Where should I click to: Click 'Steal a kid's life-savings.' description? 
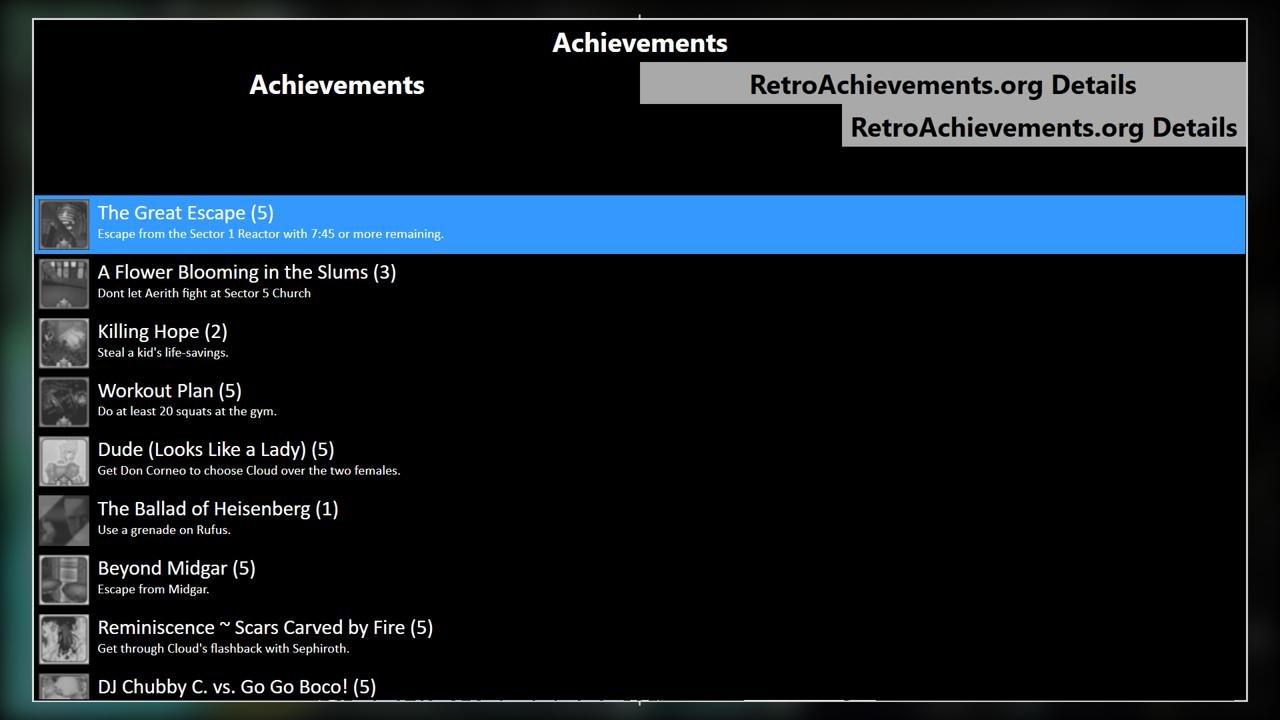point(163,352)
